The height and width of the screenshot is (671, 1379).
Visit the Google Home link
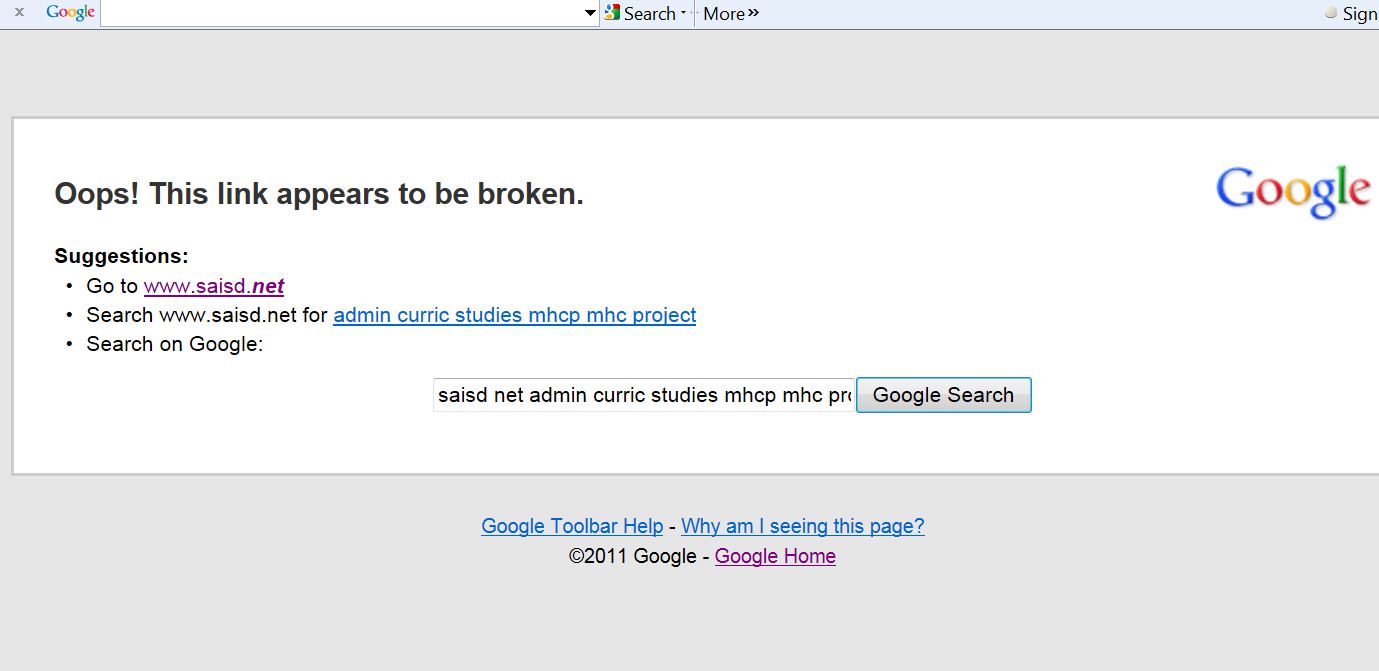pyautogui.click(x=775, y=556)
